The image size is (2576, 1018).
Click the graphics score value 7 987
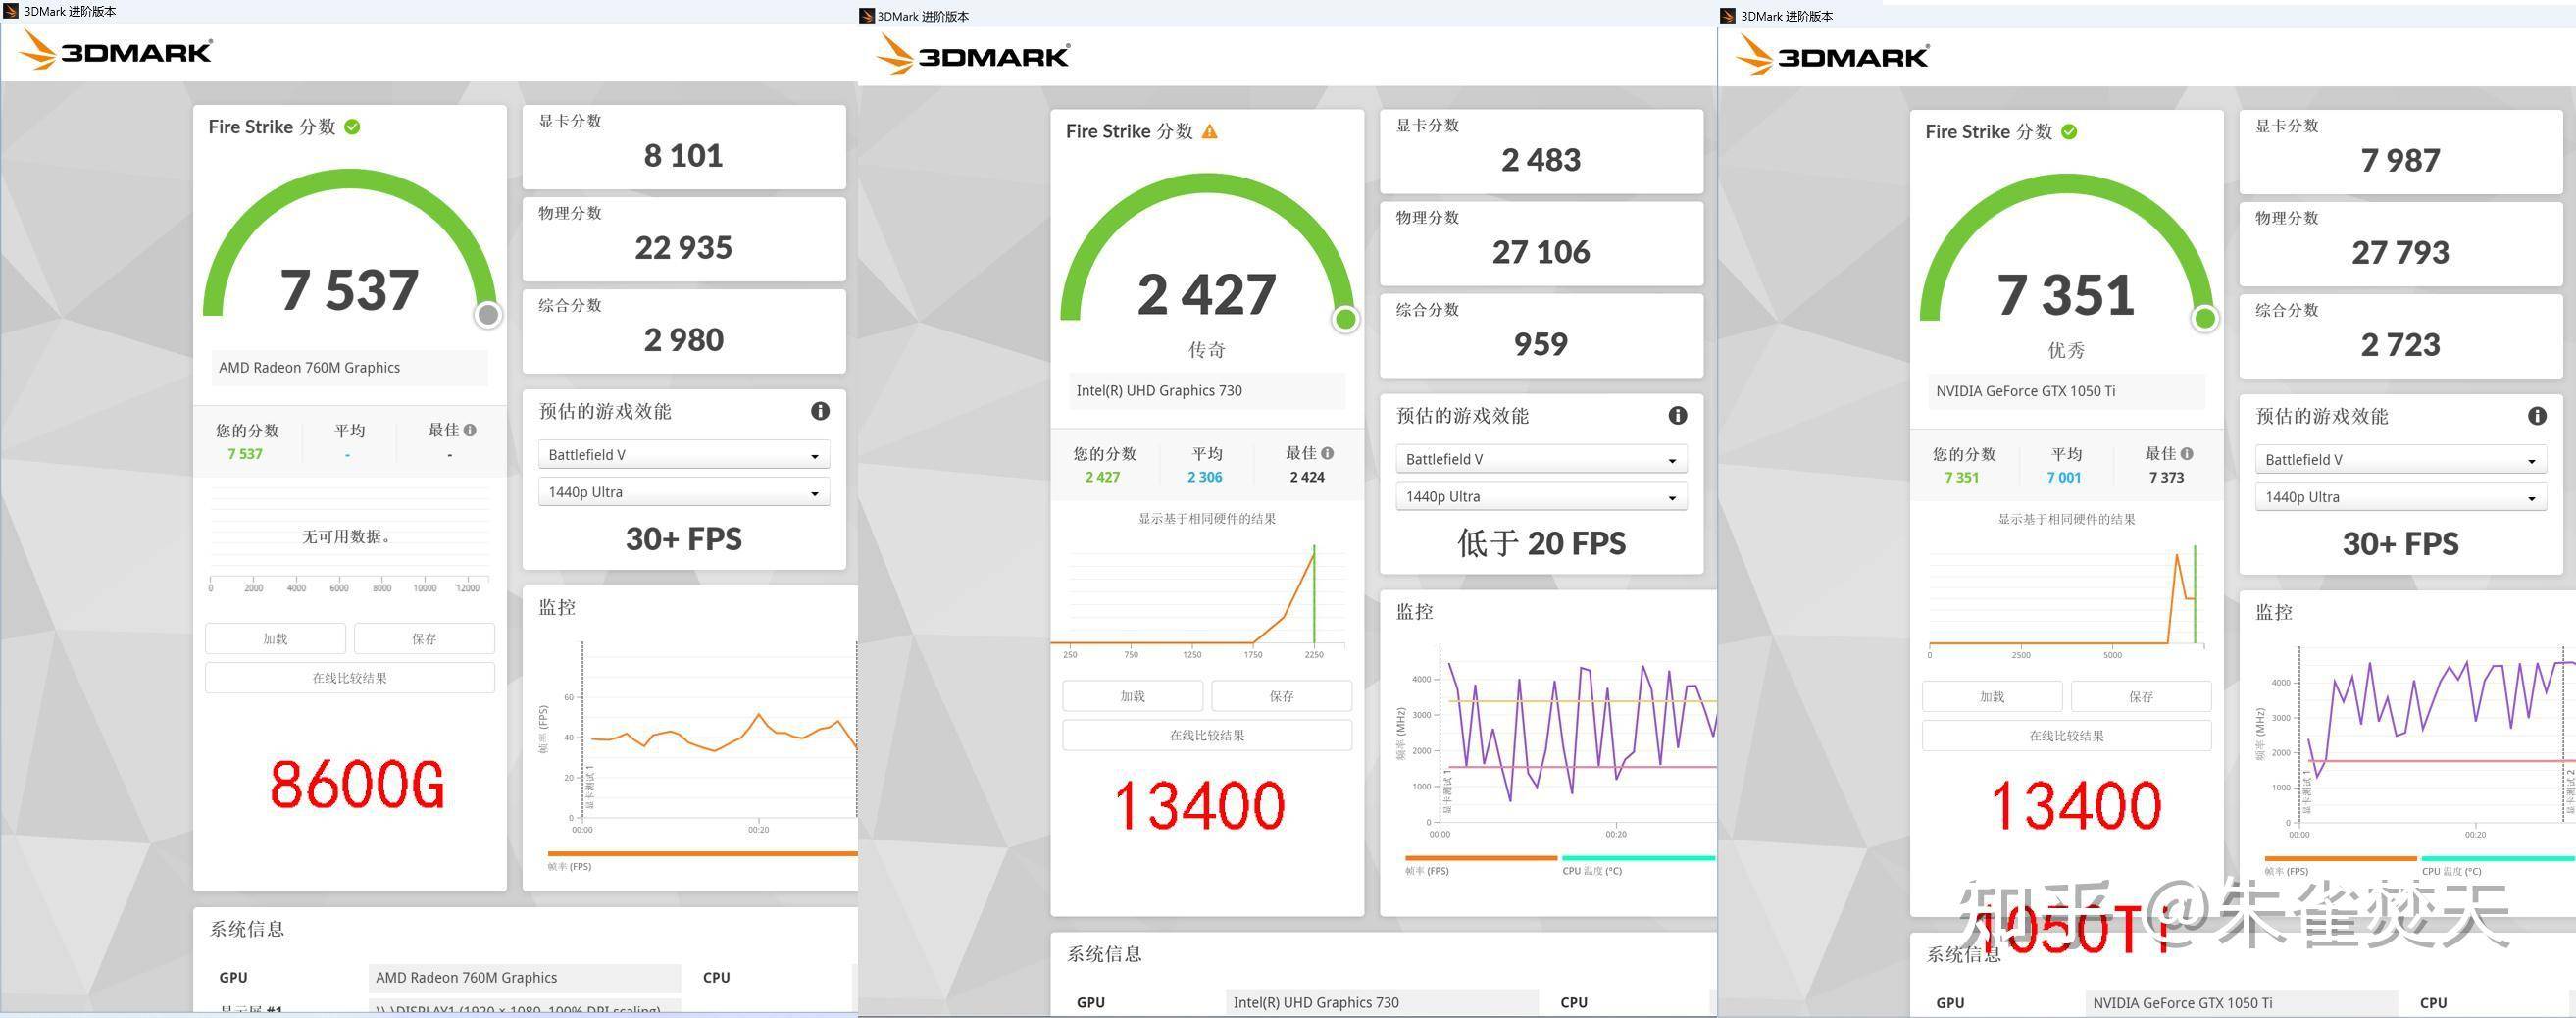pyautogui.click(x=2400, y=160)
